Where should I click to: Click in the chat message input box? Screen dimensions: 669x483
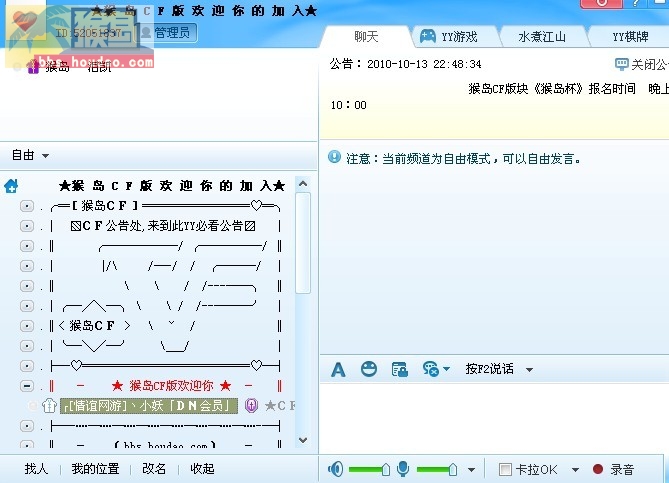(494, 418)
